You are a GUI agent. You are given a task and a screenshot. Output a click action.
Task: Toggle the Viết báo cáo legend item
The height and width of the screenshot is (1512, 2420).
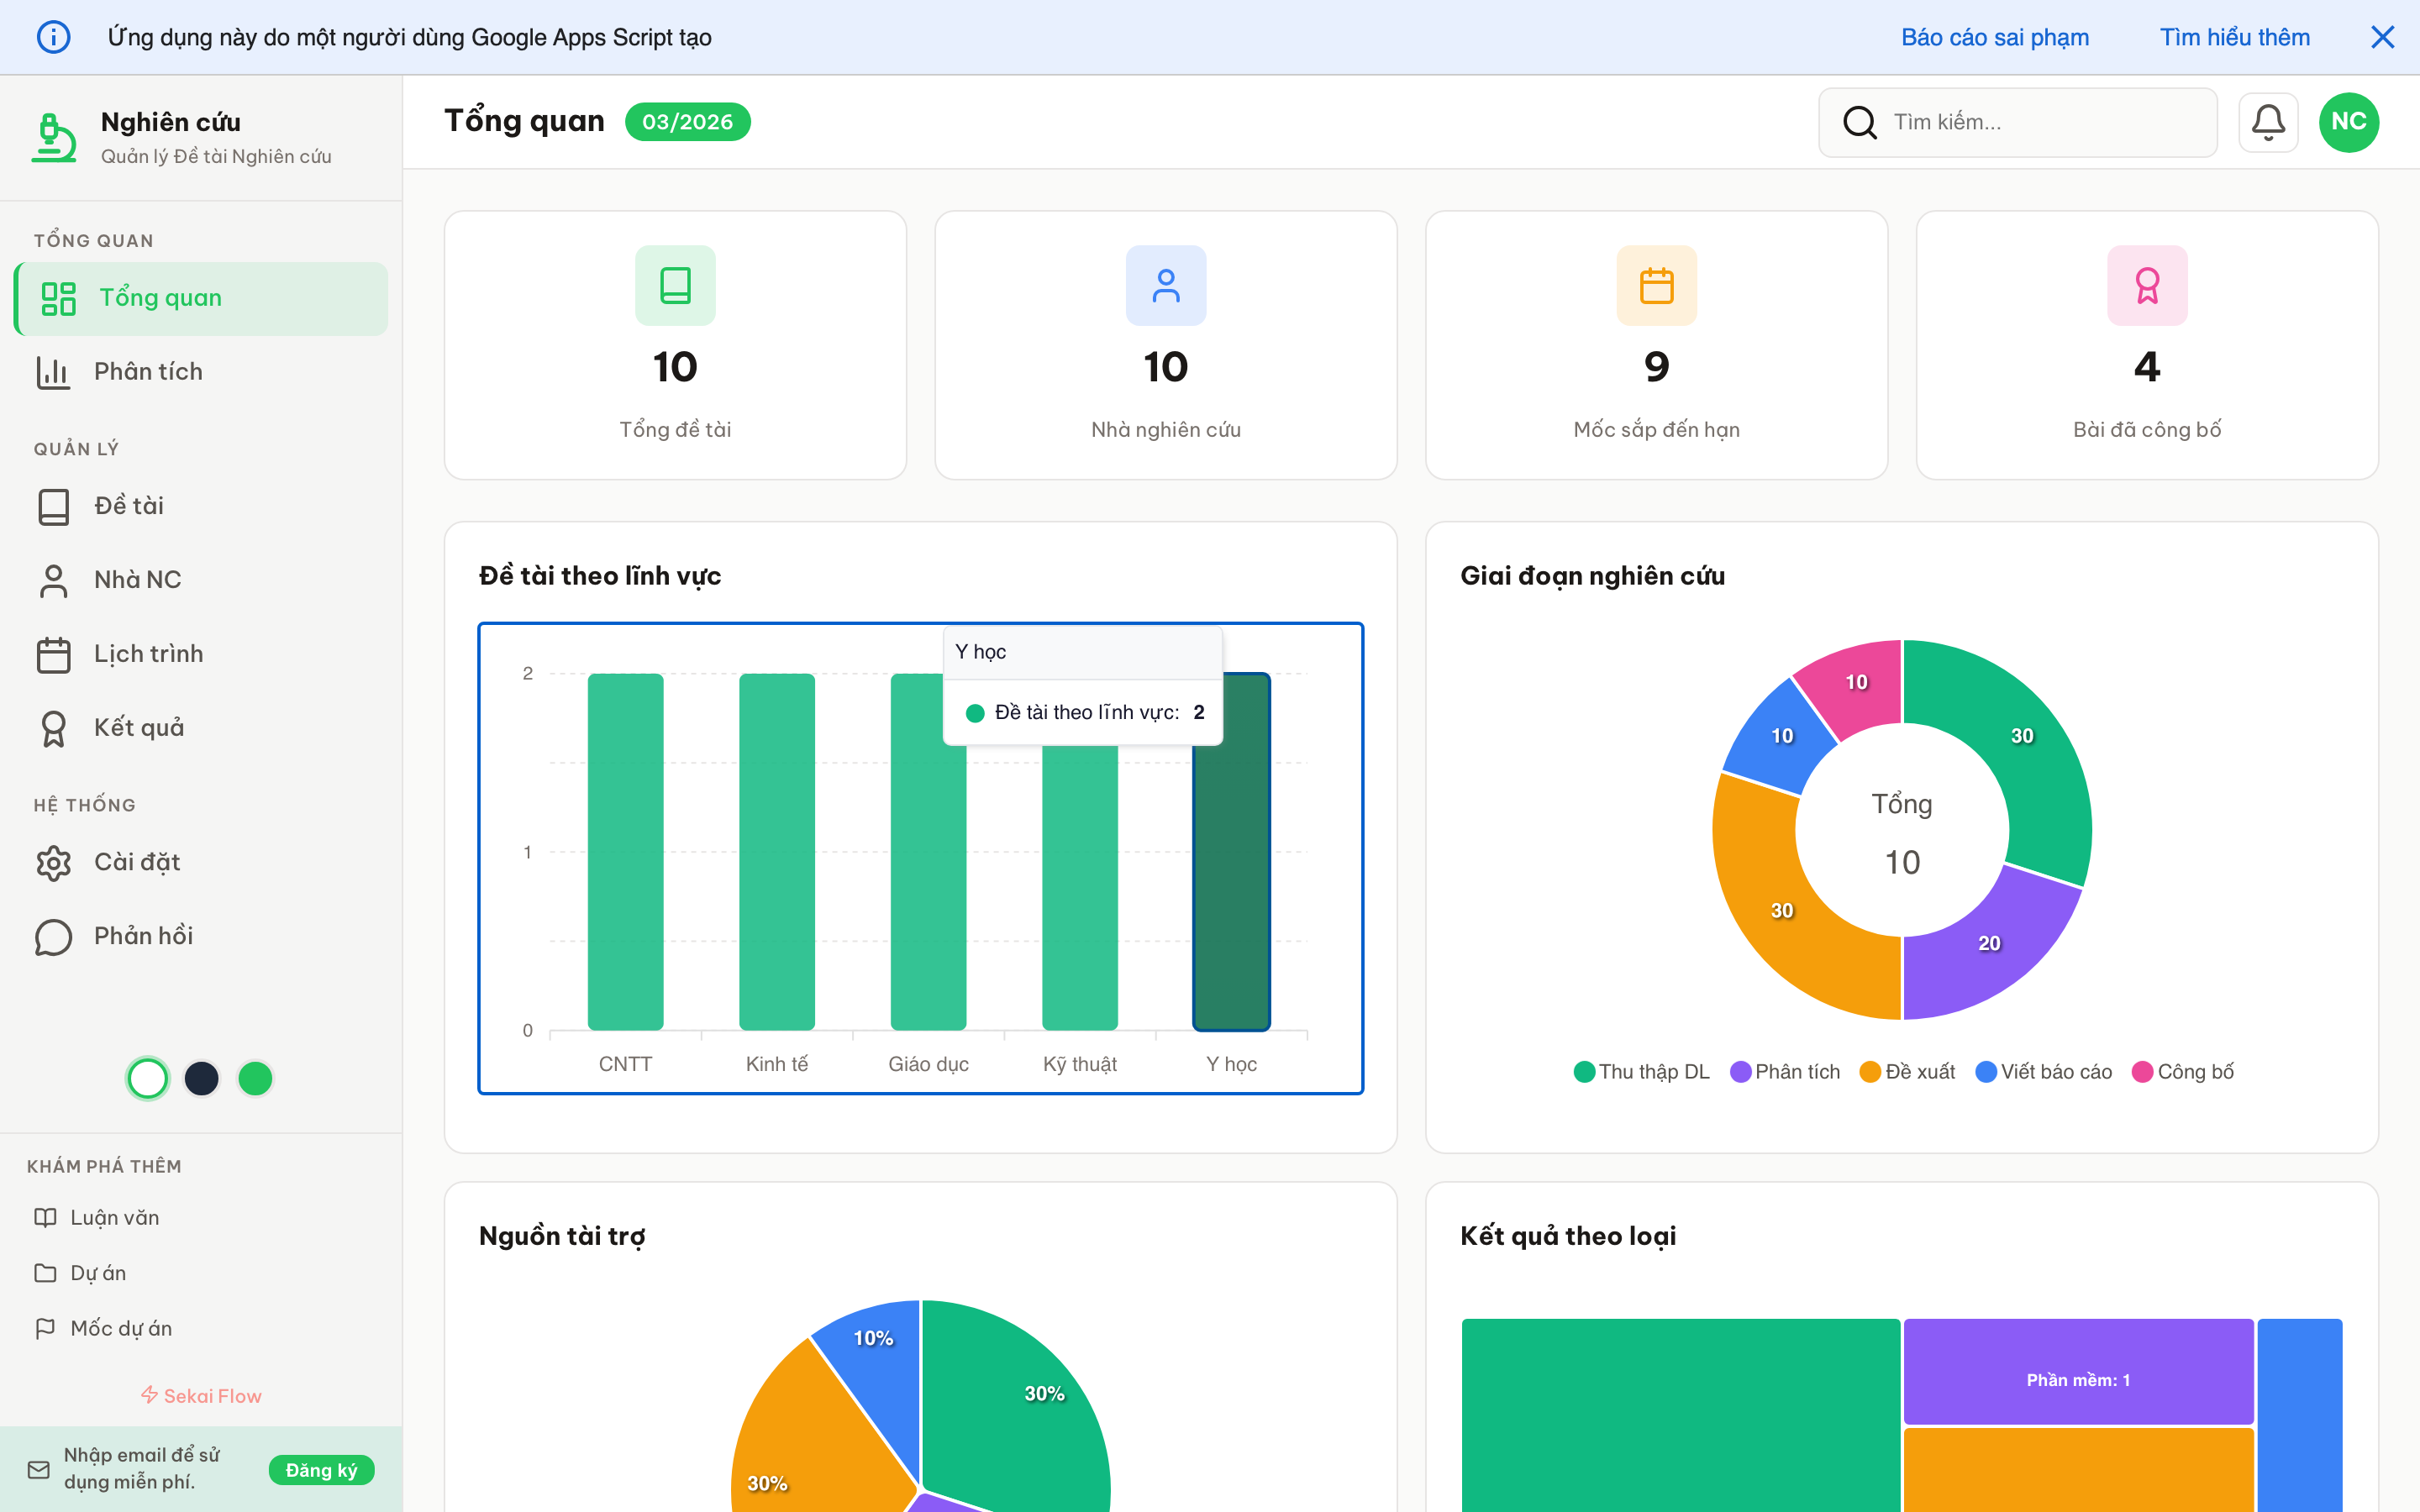(x=2043, y=1071)
